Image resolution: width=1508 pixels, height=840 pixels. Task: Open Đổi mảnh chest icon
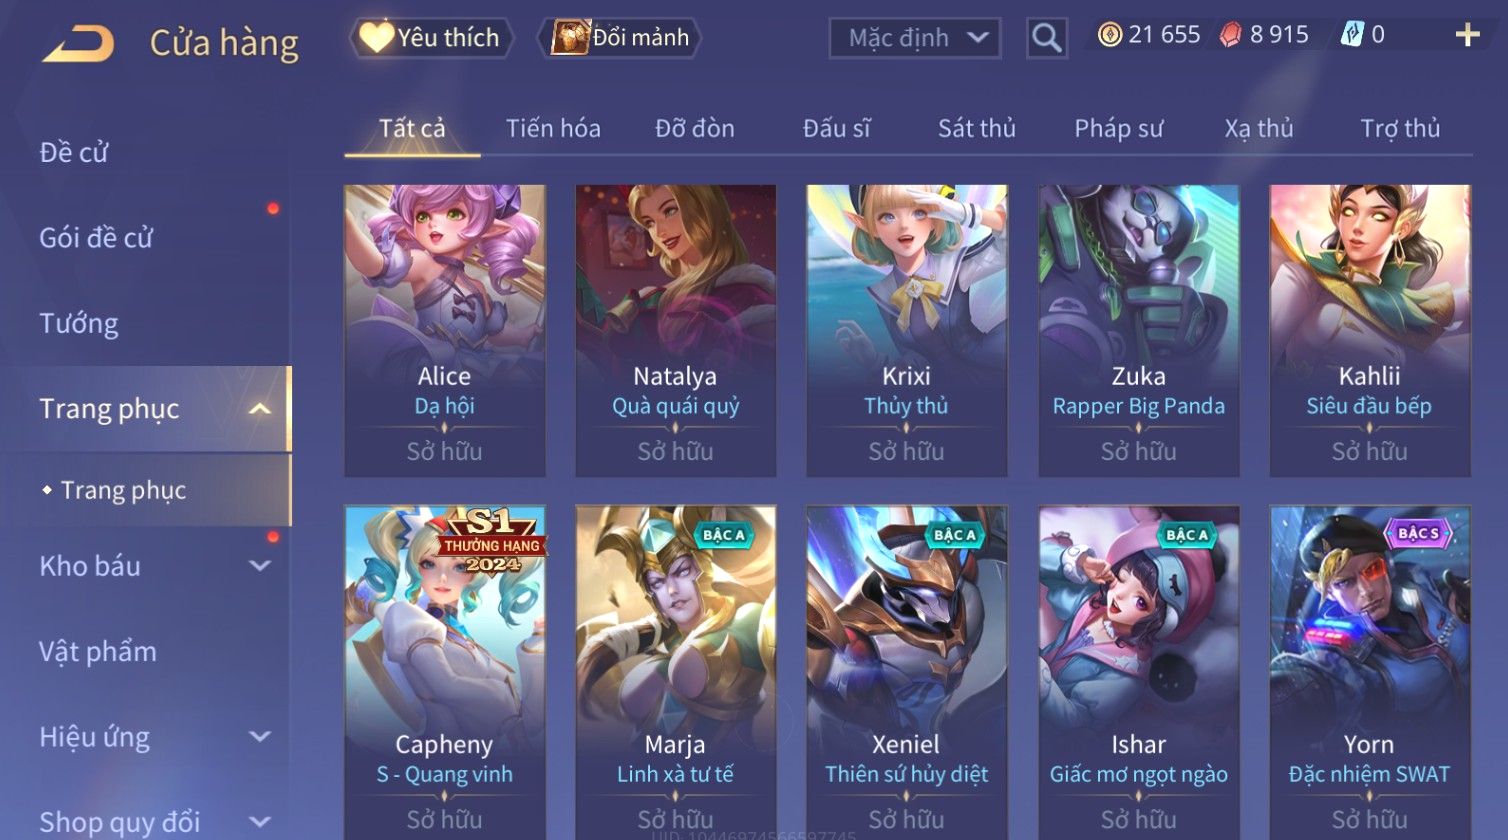coord(571,37)
